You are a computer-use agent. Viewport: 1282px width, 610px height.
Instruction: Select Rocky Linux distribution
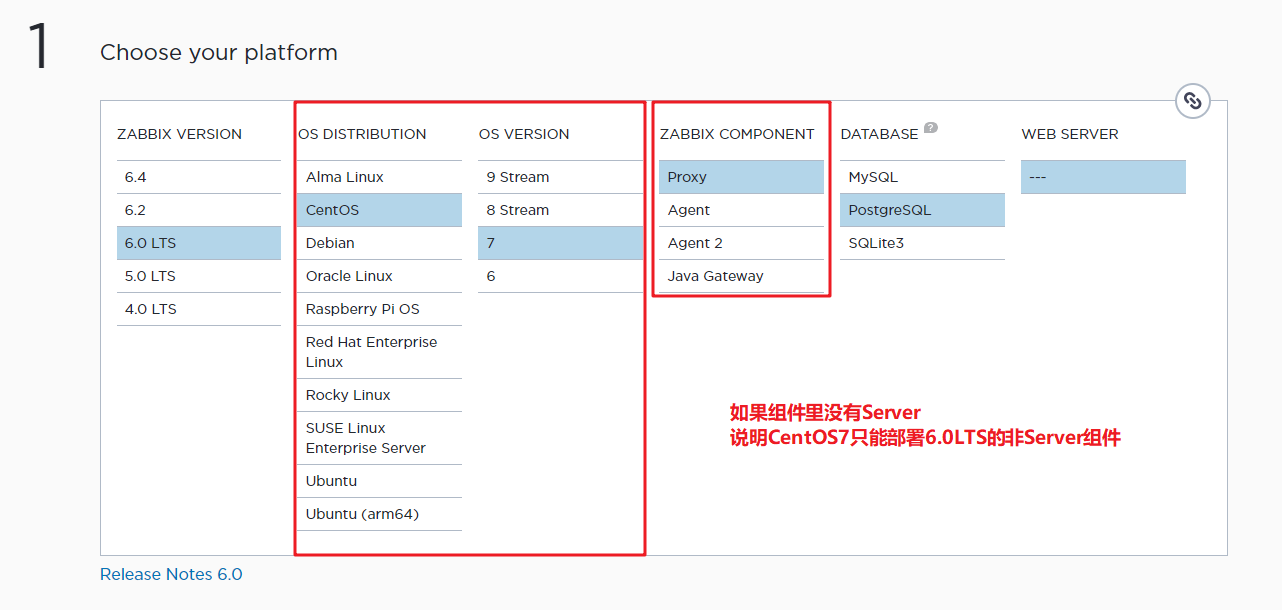coord(380,395)
